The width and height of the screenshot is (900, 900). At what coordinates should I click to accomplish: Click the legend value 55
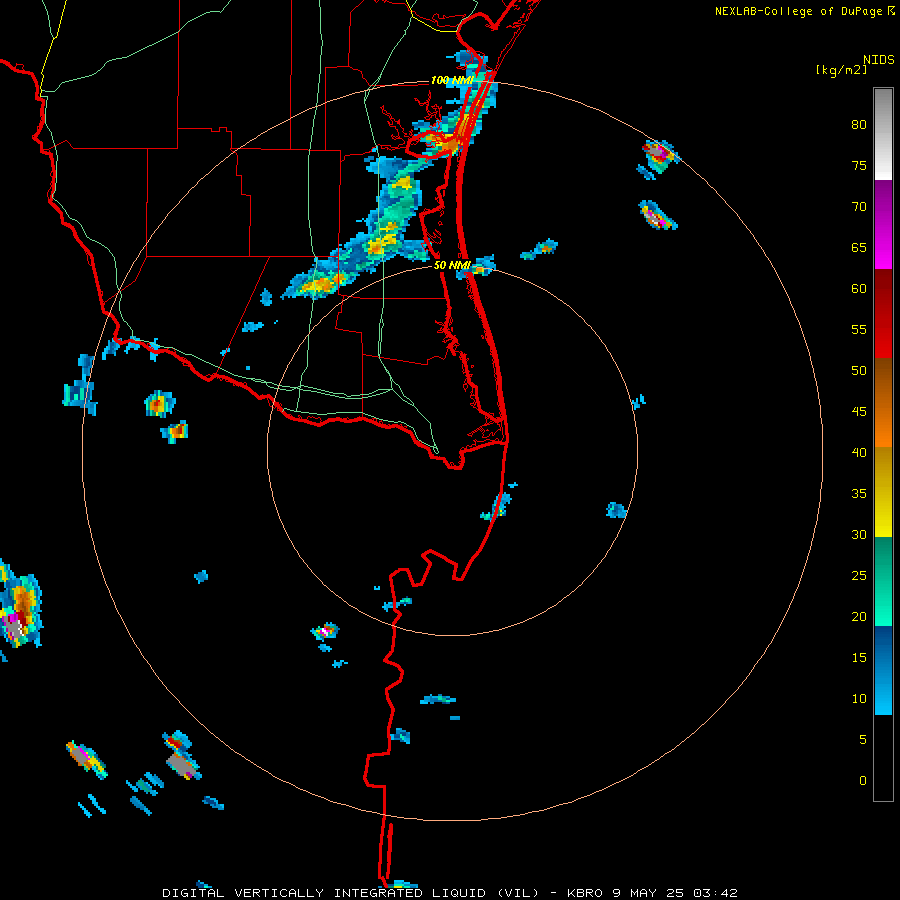click(x=859, y=329)
